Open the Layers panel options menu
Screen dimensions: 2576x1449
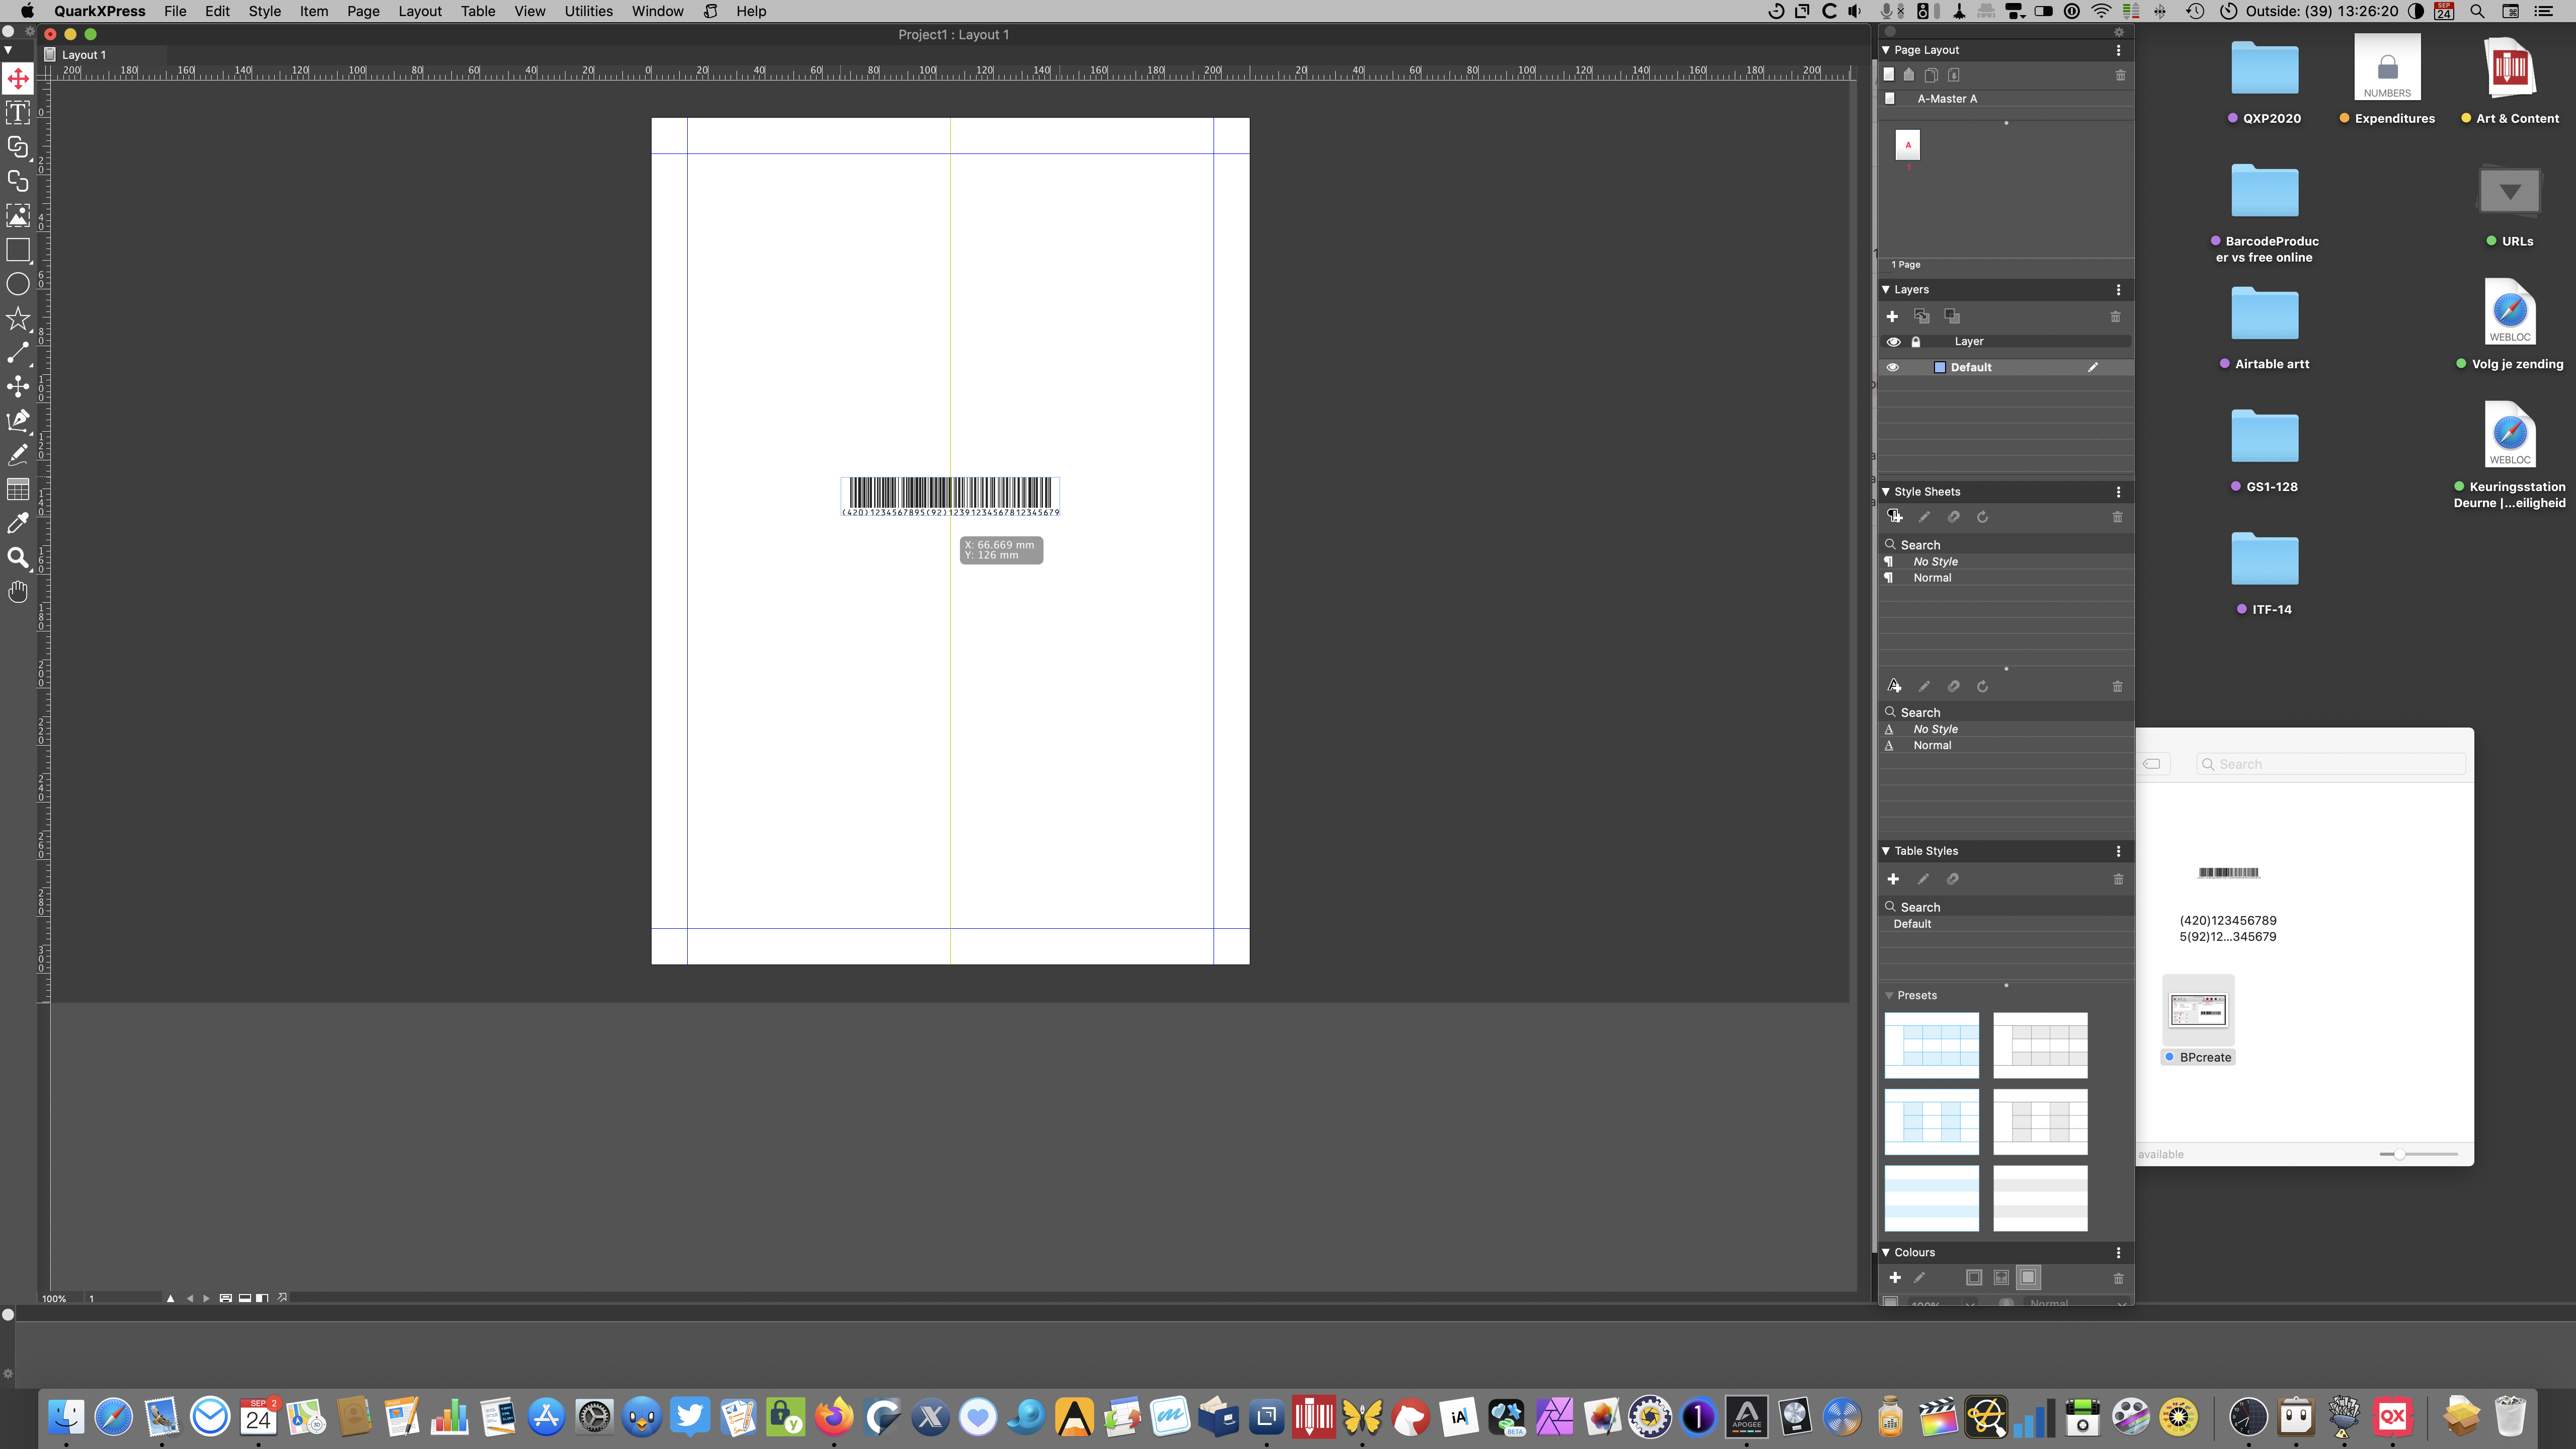point(2118,289)
